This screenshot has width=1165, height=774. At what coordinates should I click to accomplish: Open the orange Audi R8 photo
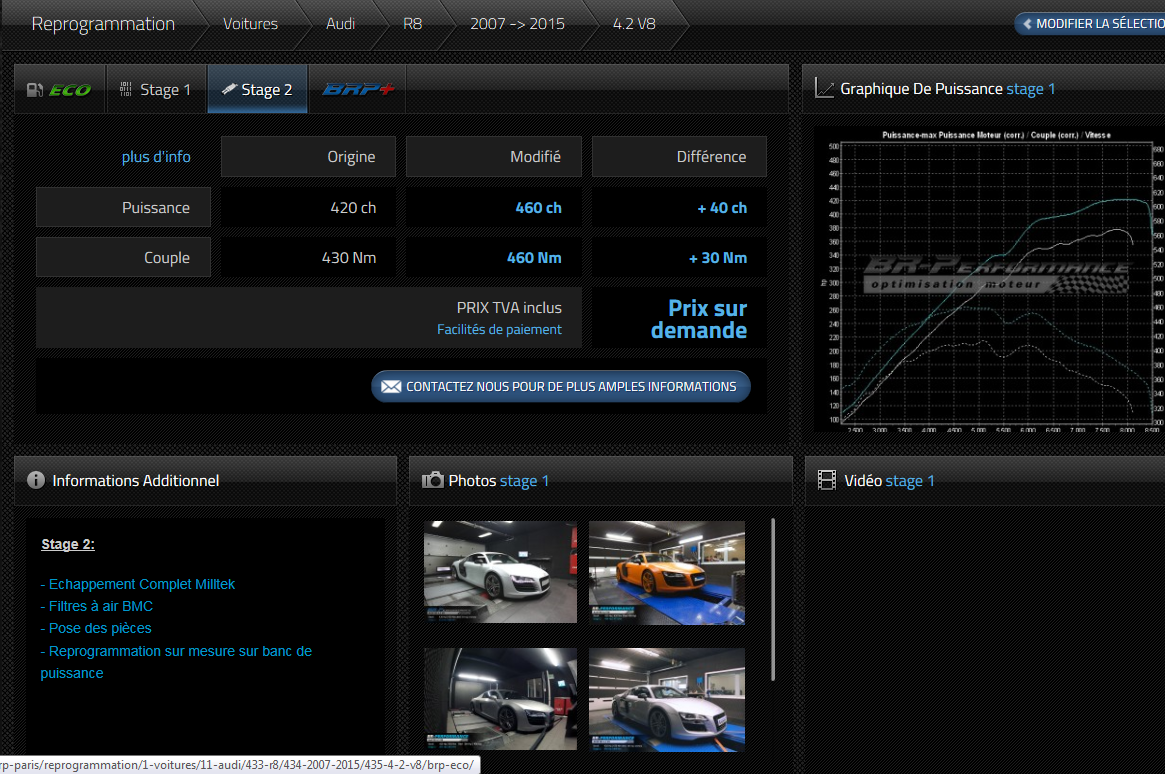tap(667, 572)
